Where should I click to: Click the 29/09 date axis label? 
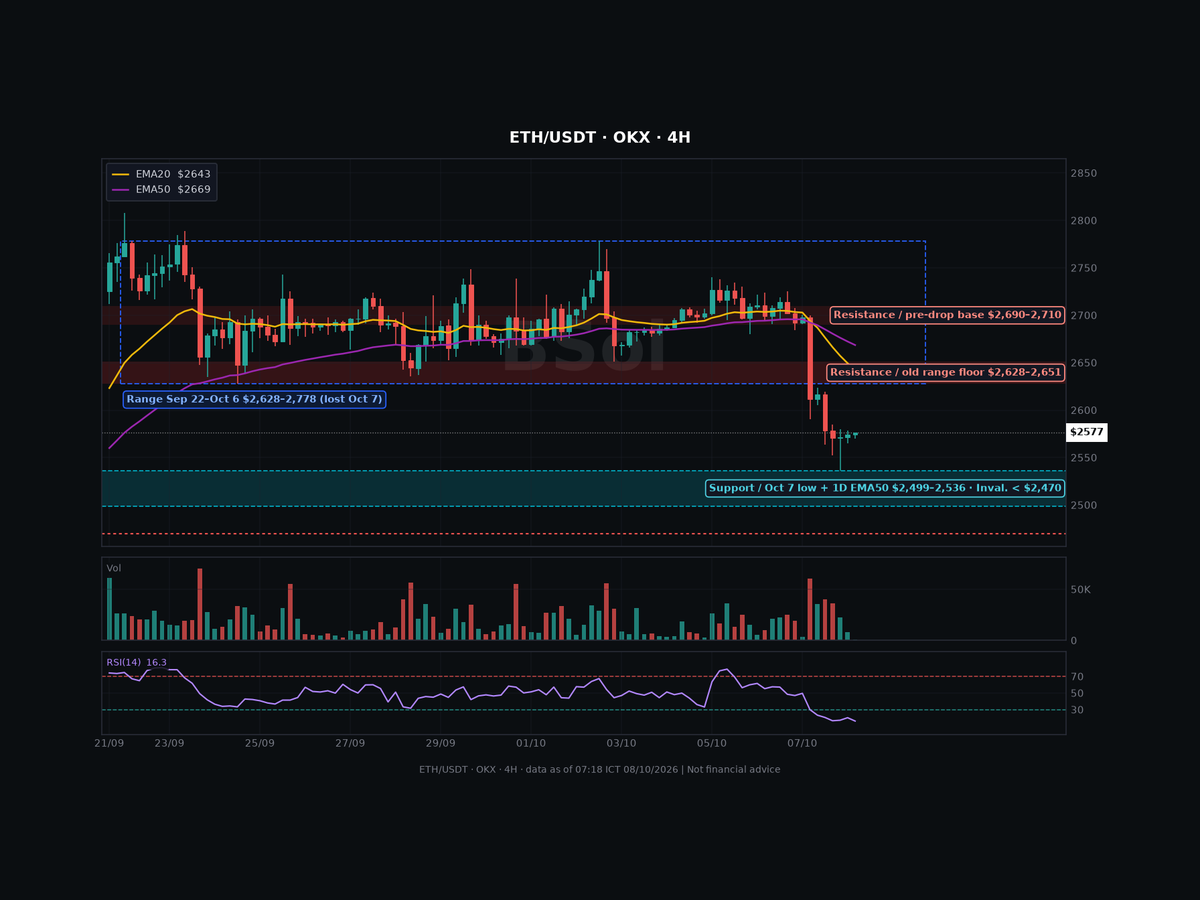pos(440,743)
